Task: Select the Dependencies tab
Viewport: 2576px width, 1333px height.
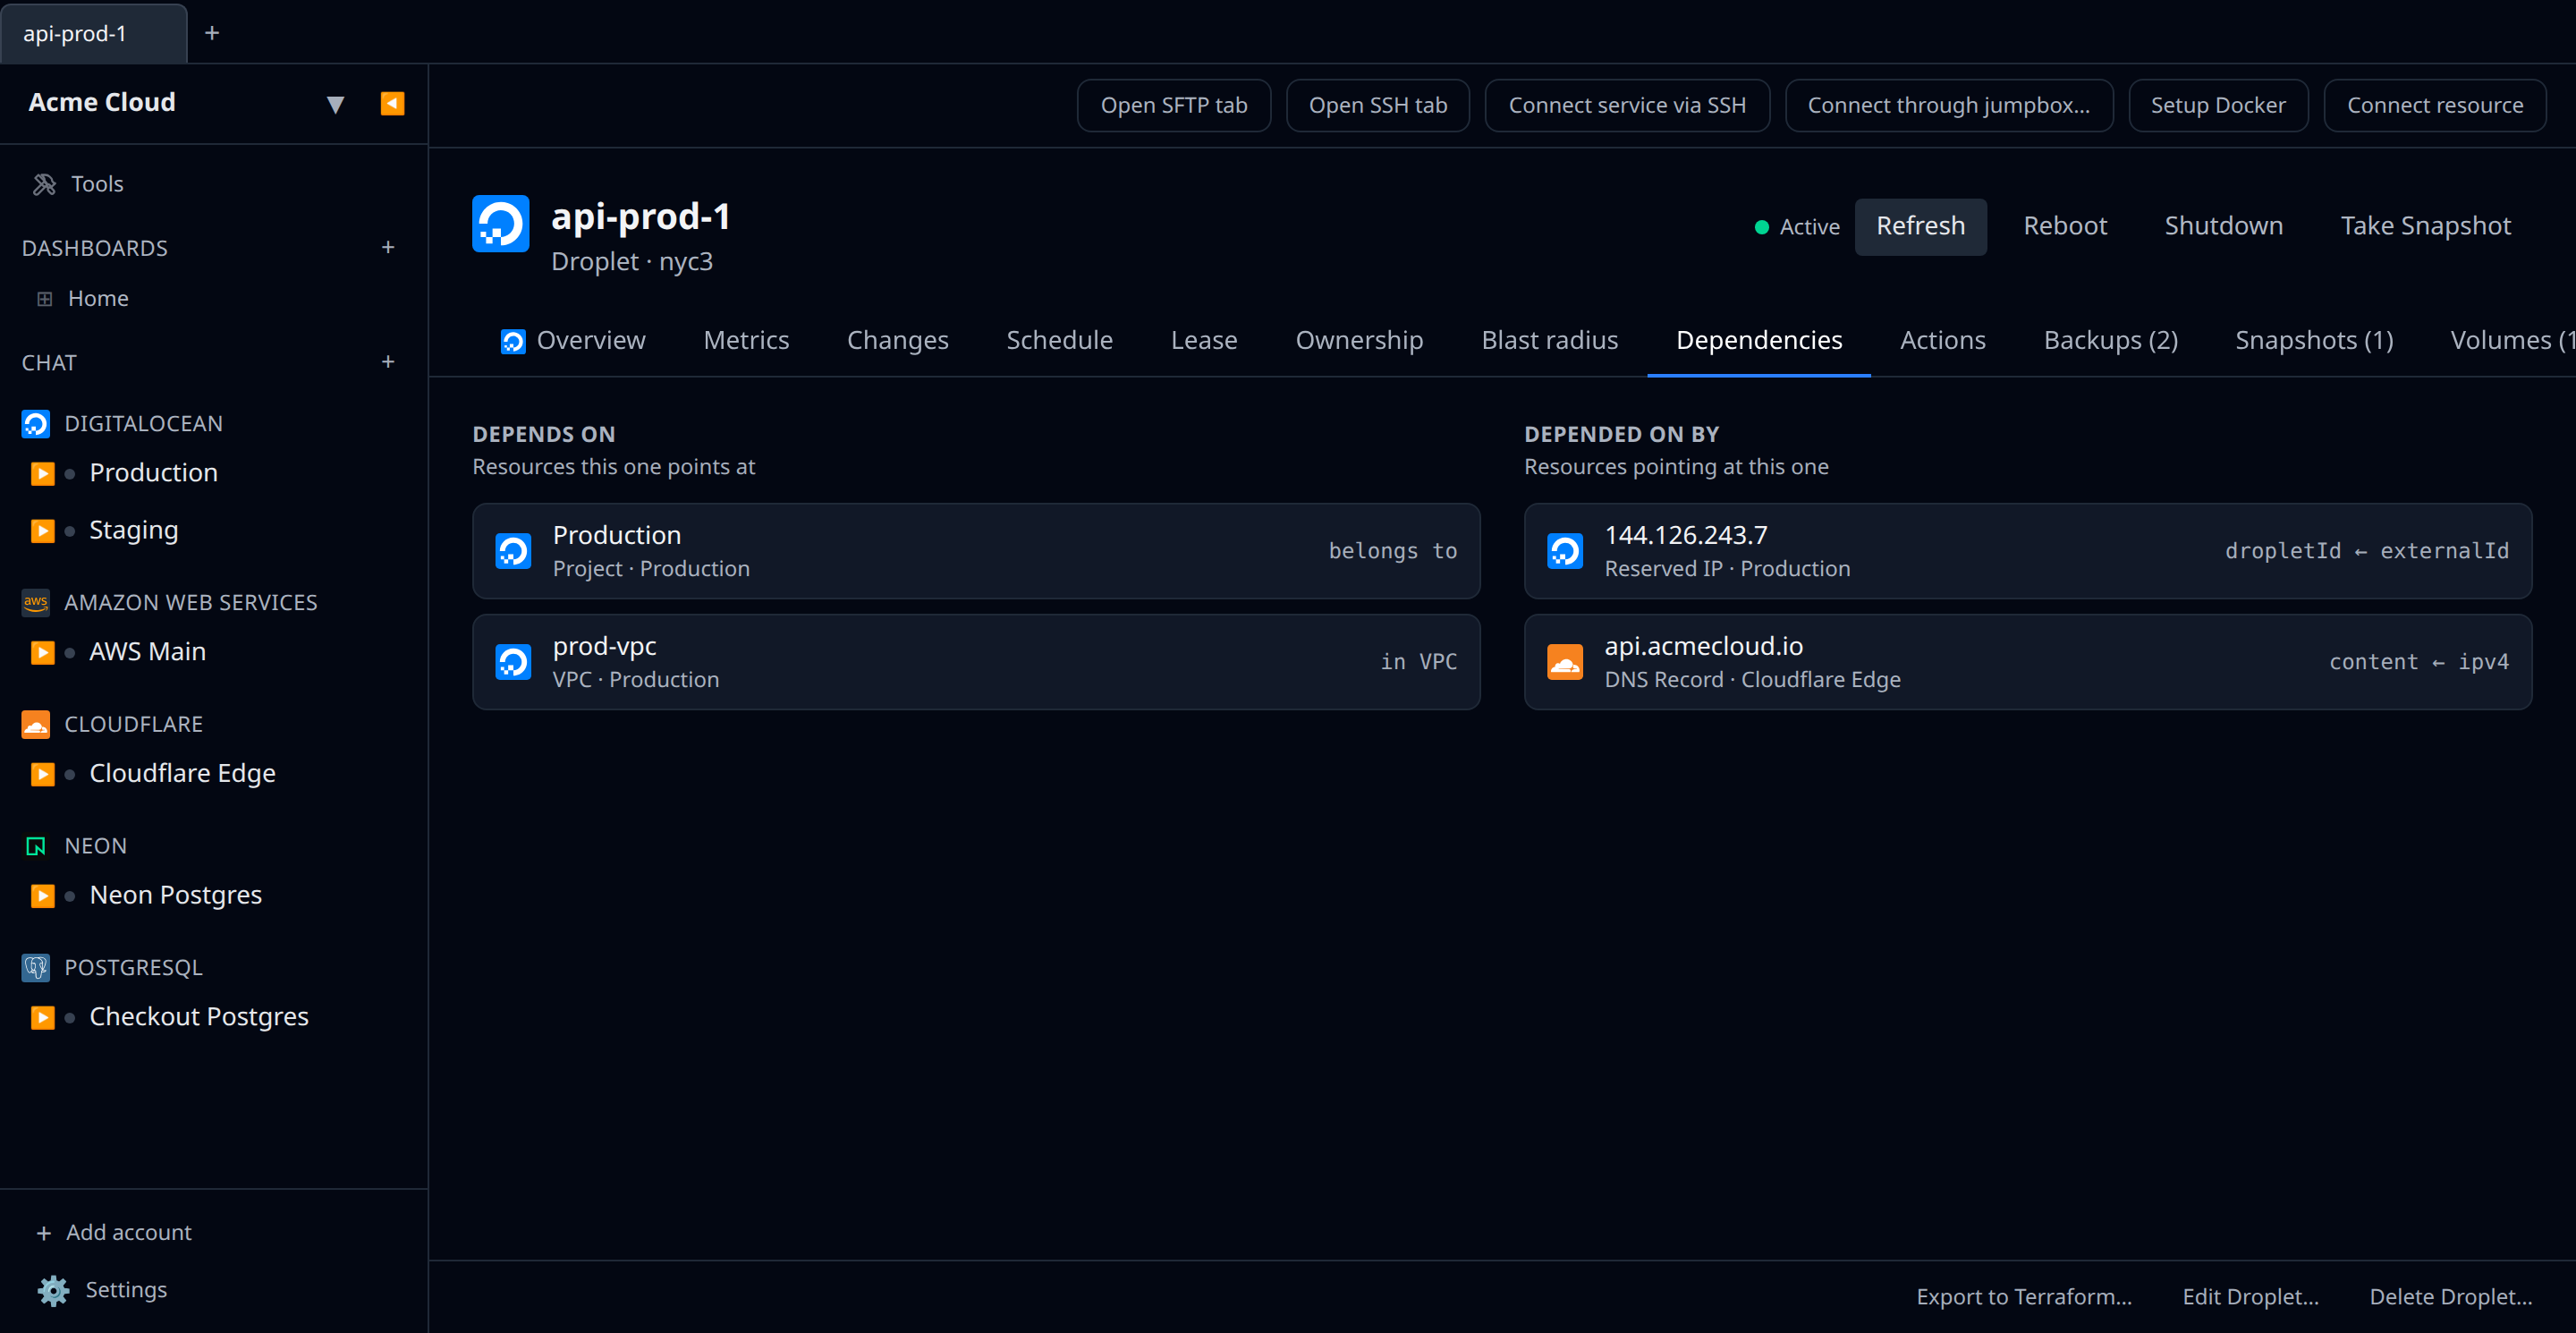Action: 1758,340
